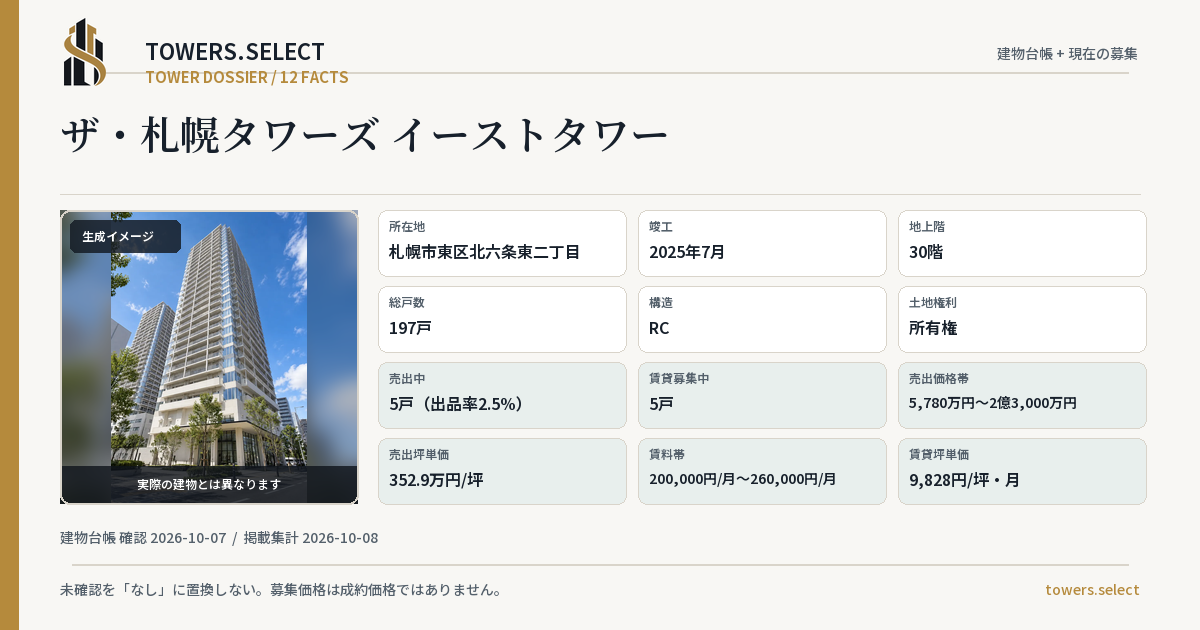This screenshot has width=1200, height=630.
Task: Click the 197戸 total units value
Action: pos(410,328)
